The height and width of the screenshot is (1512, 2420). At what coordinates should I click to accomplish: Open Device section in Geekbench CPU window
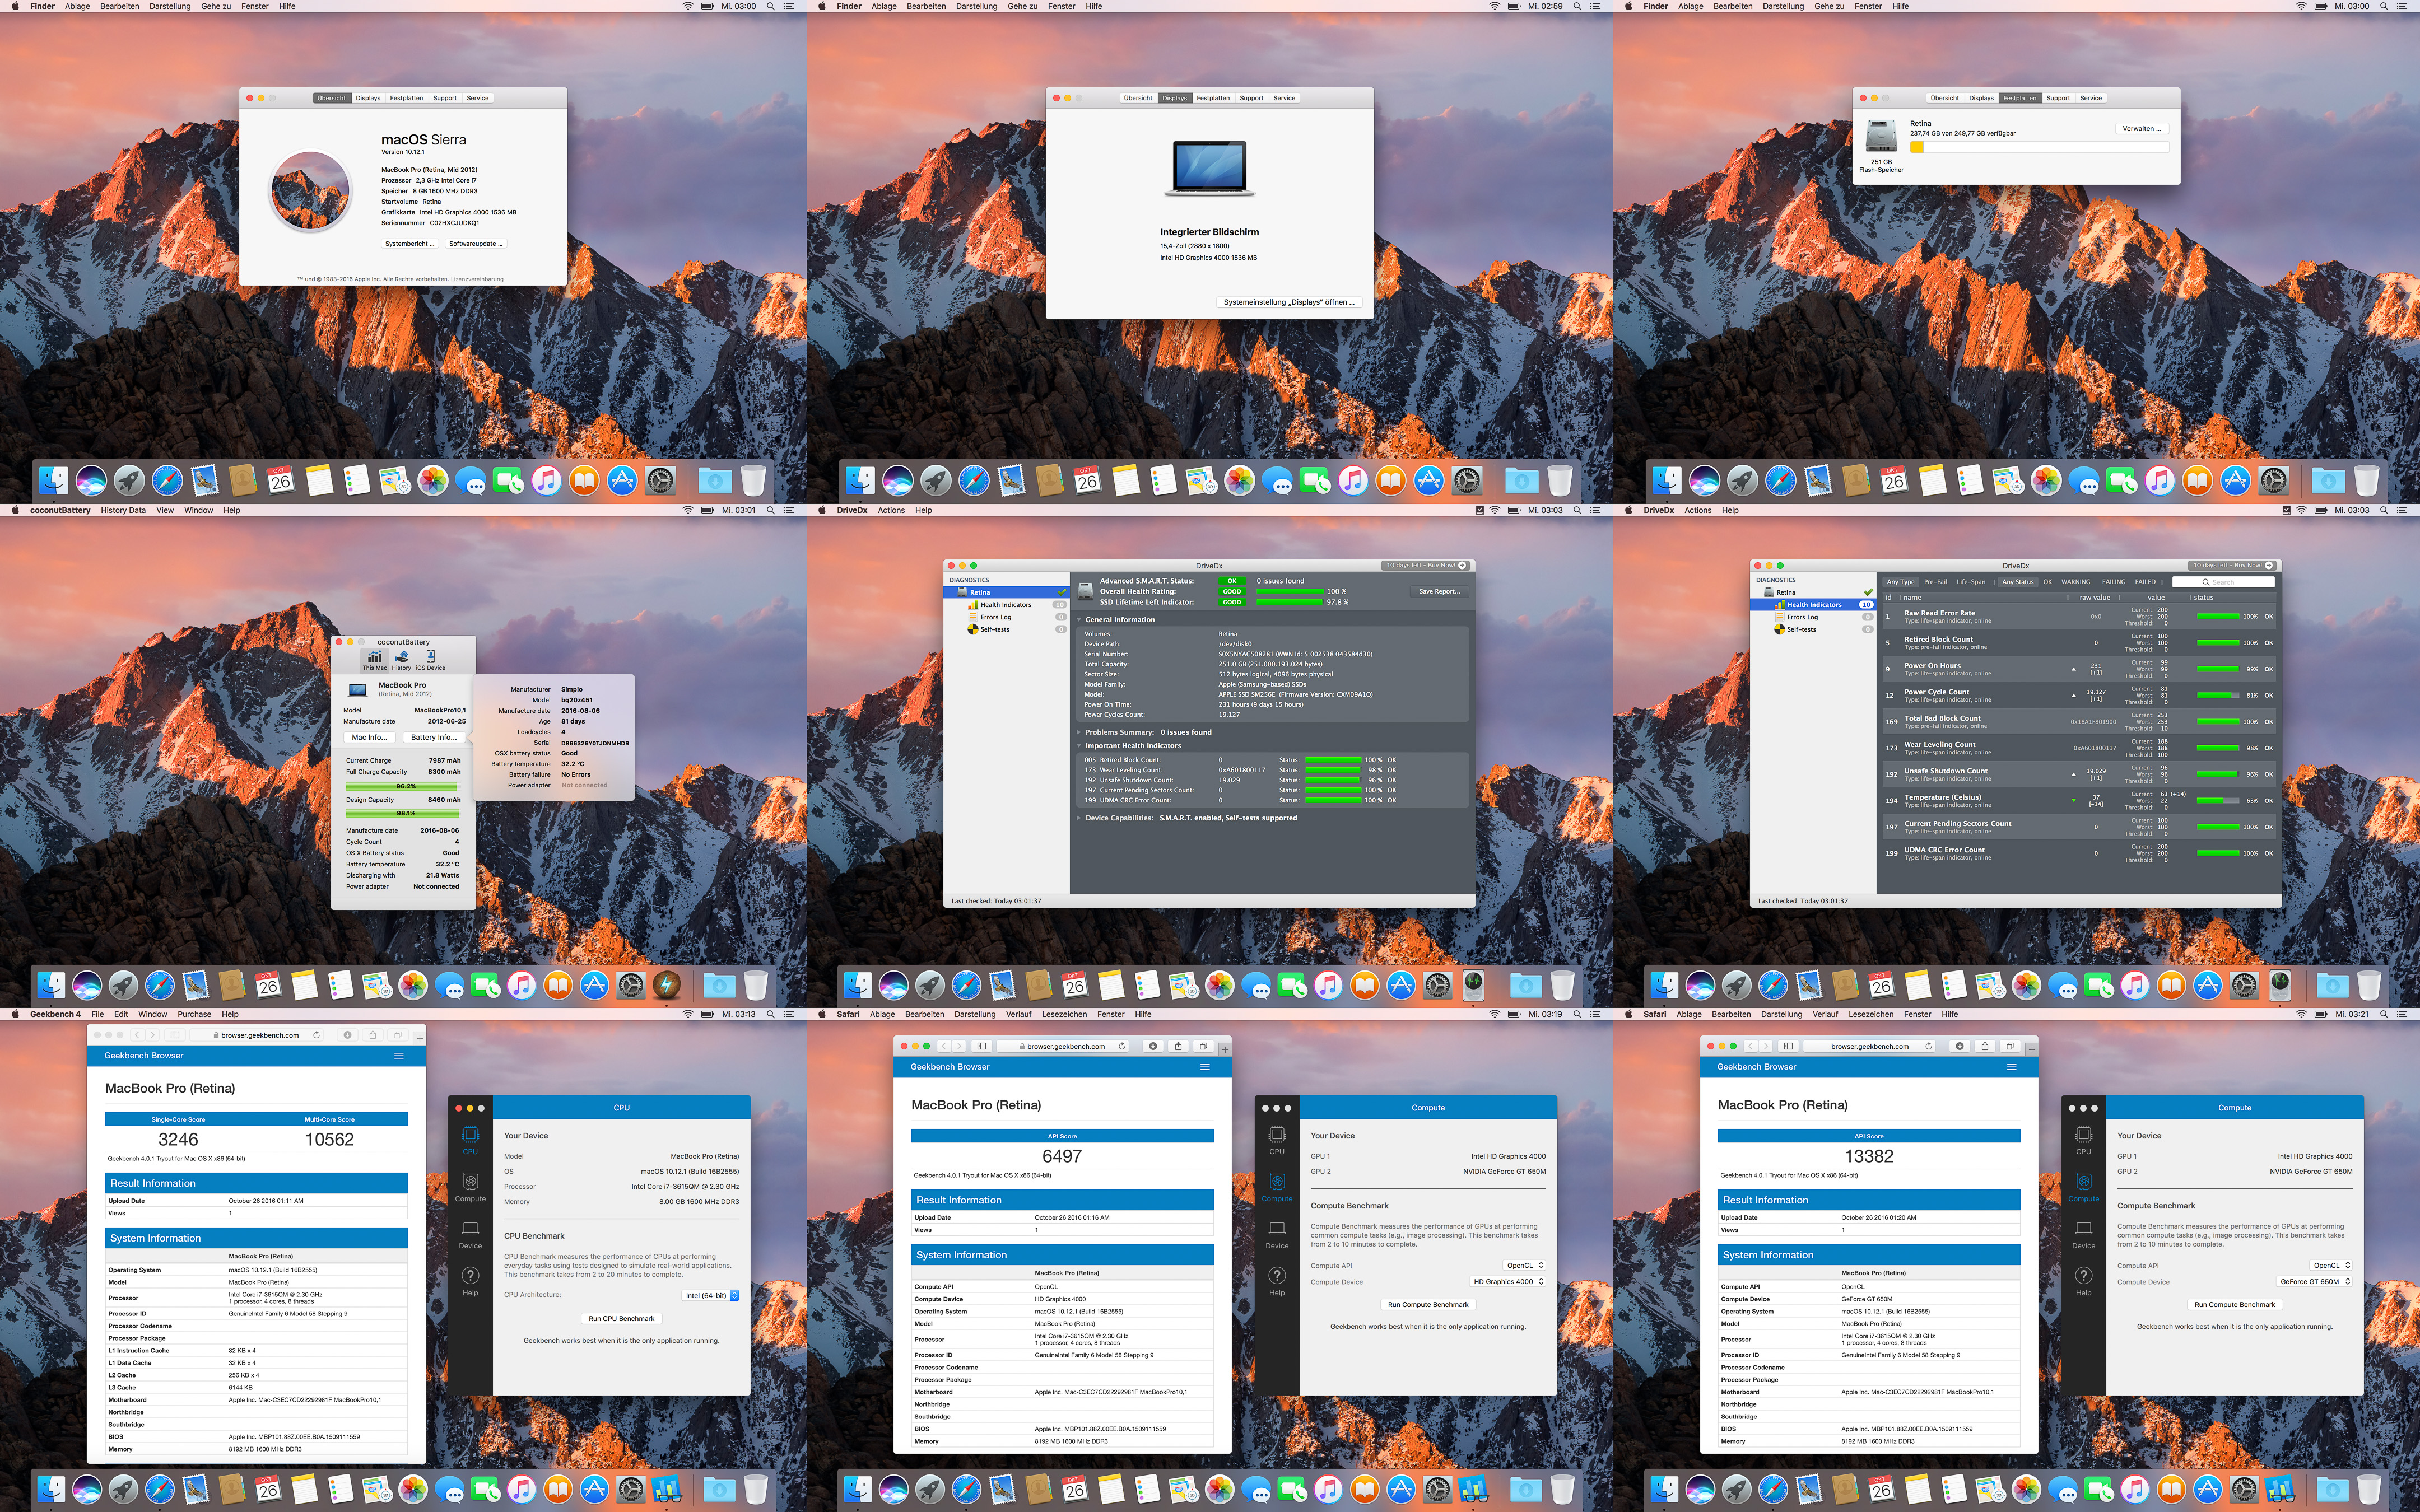point(470,1234)
